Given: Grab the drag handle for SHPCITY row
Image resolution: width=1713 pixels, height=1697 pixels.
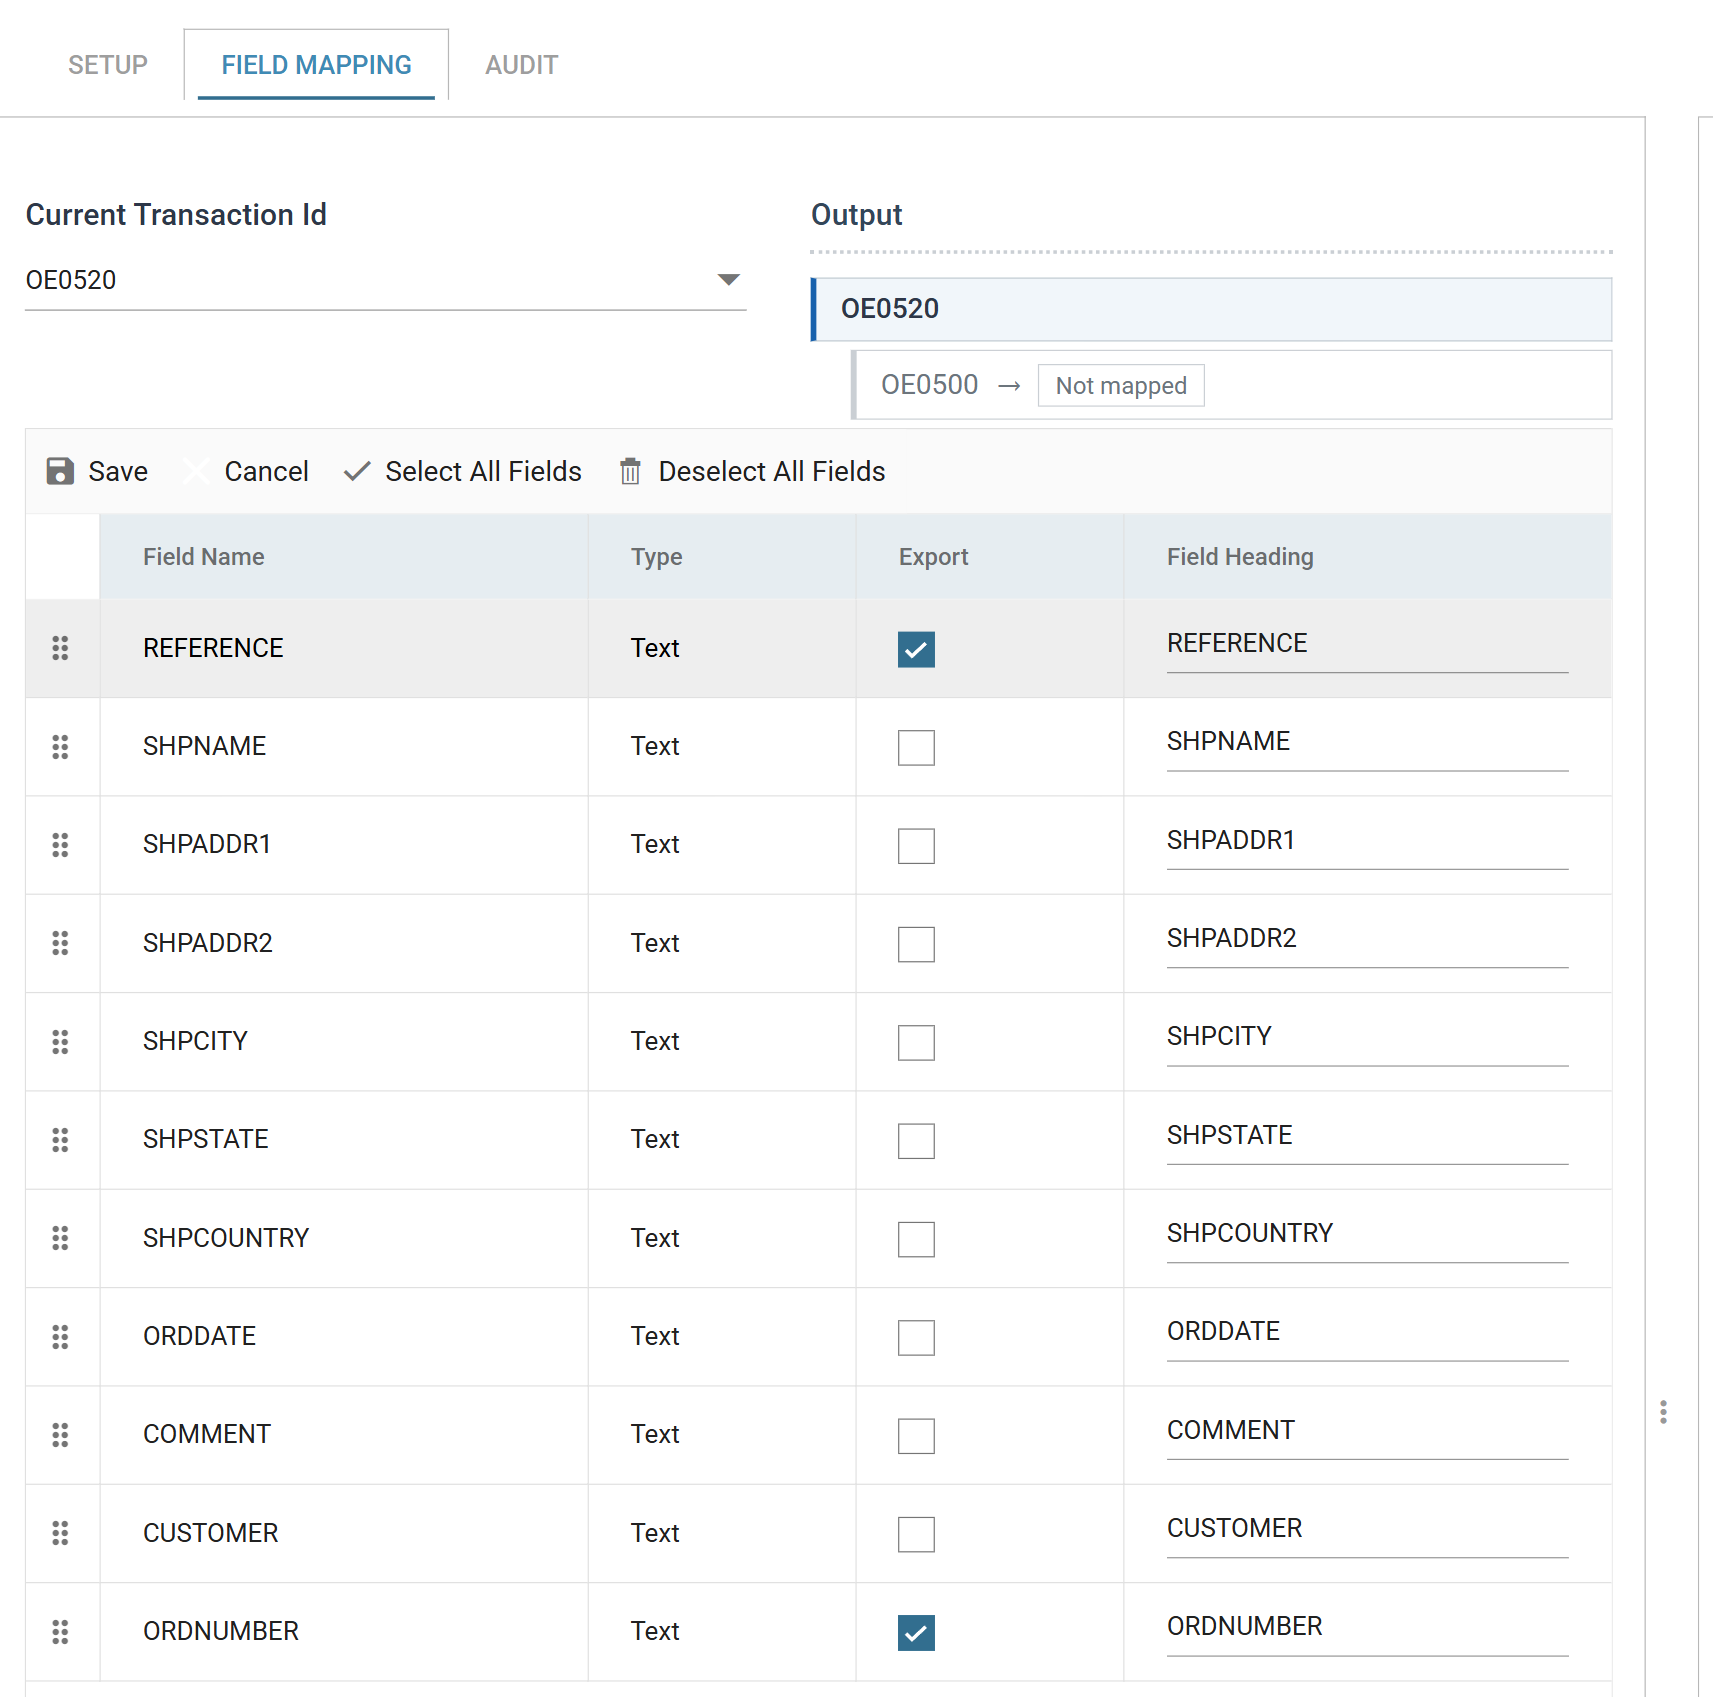Looking at the screenshot, I should click(x=60, y=1041).
